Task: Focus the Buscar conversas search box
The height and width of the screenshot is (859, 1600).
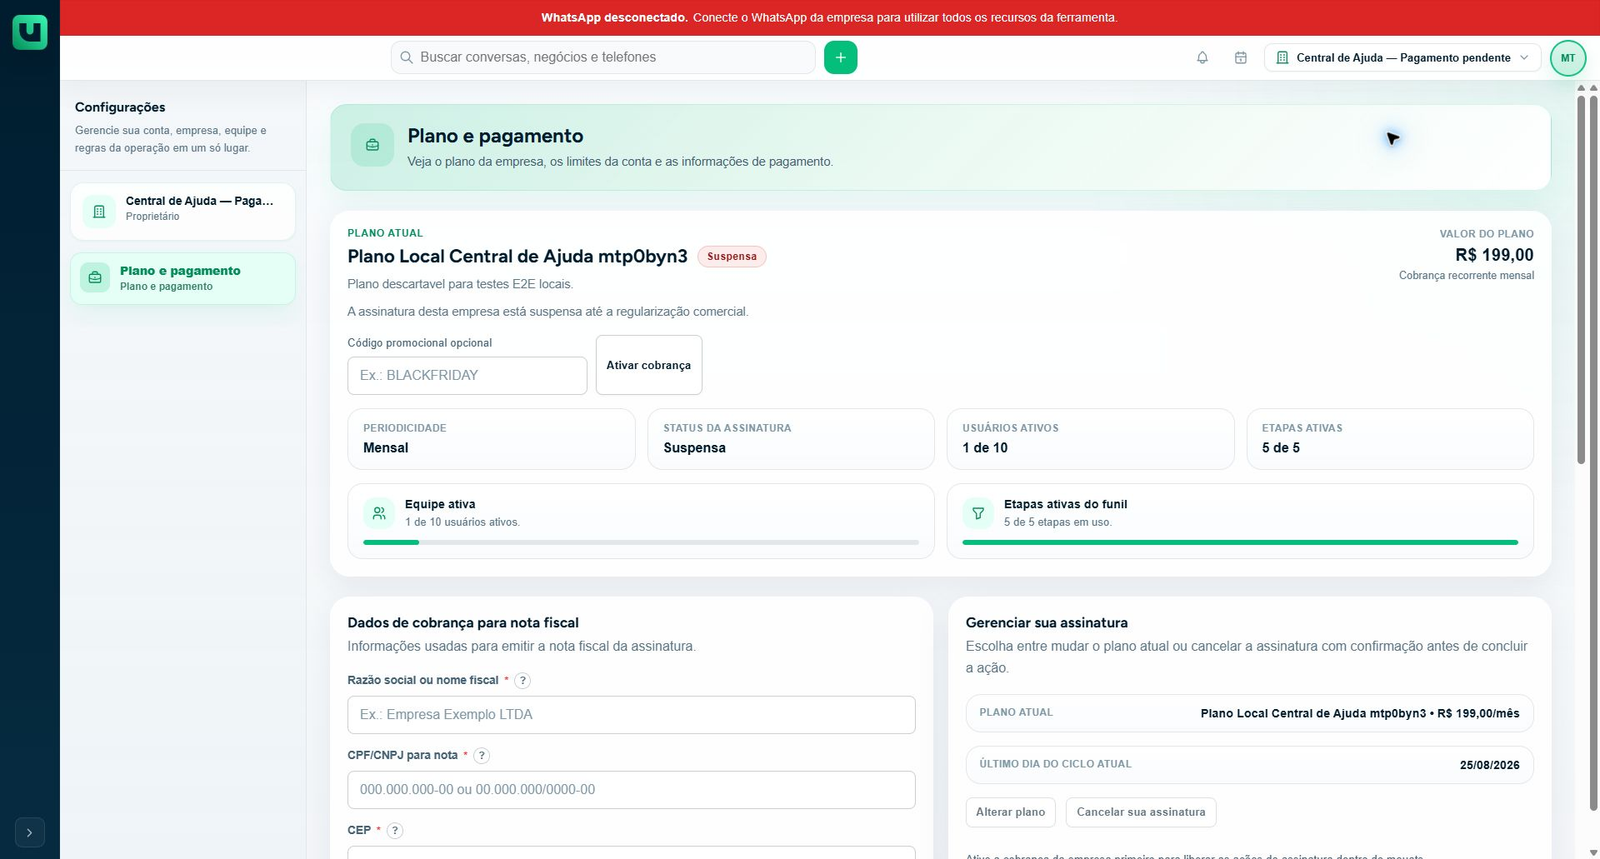Action: (x=603, y=58)
